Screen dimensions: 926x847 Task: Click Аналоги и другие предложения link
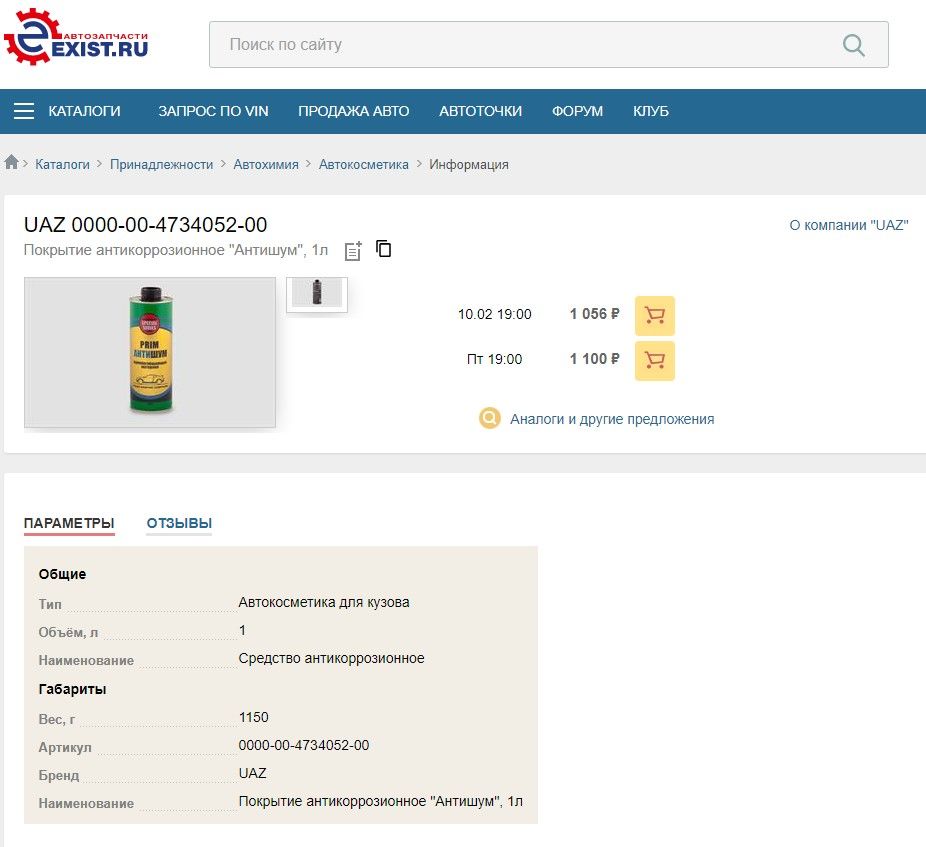pyautogui.click(x=611, y=419)
